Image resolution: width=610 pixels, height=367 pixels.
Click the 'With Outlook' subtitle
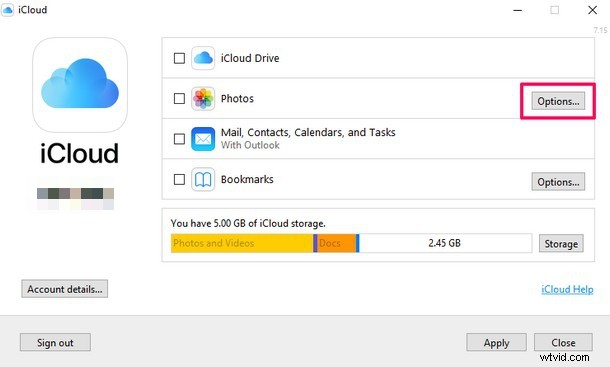pos(250,145)
